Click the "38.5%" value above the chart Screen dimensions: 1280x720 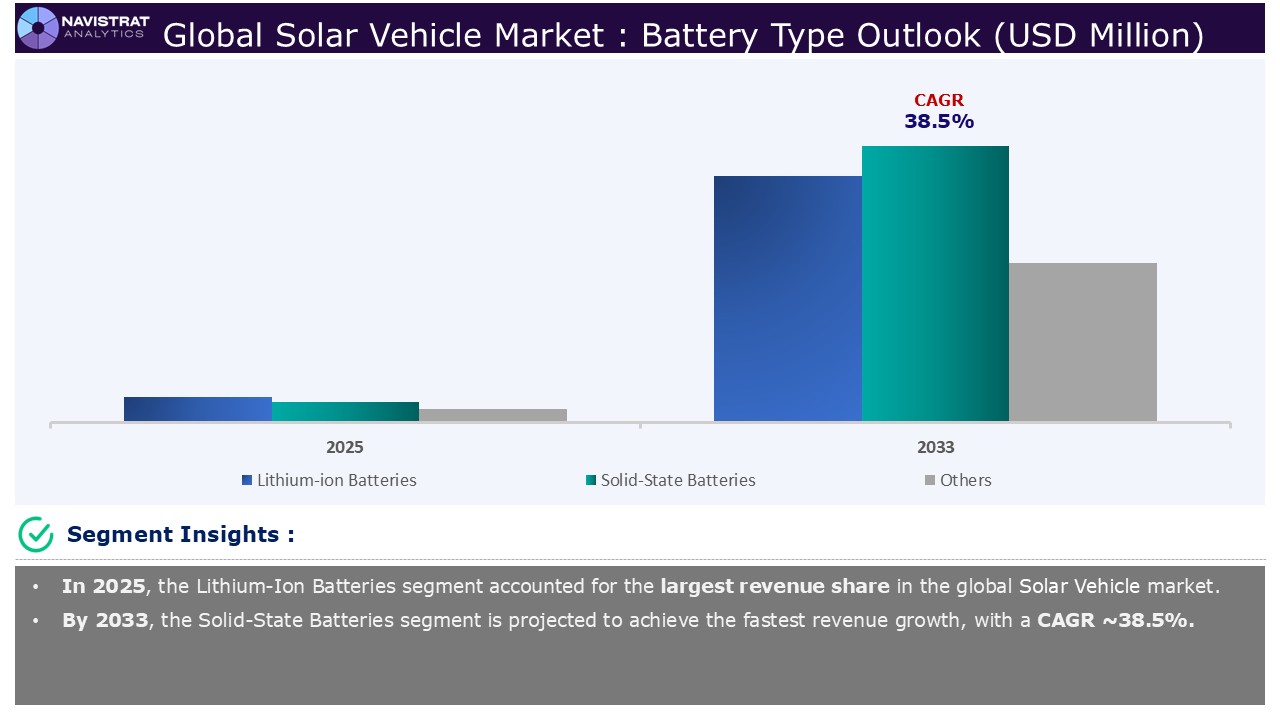click(x=939, y=122)
